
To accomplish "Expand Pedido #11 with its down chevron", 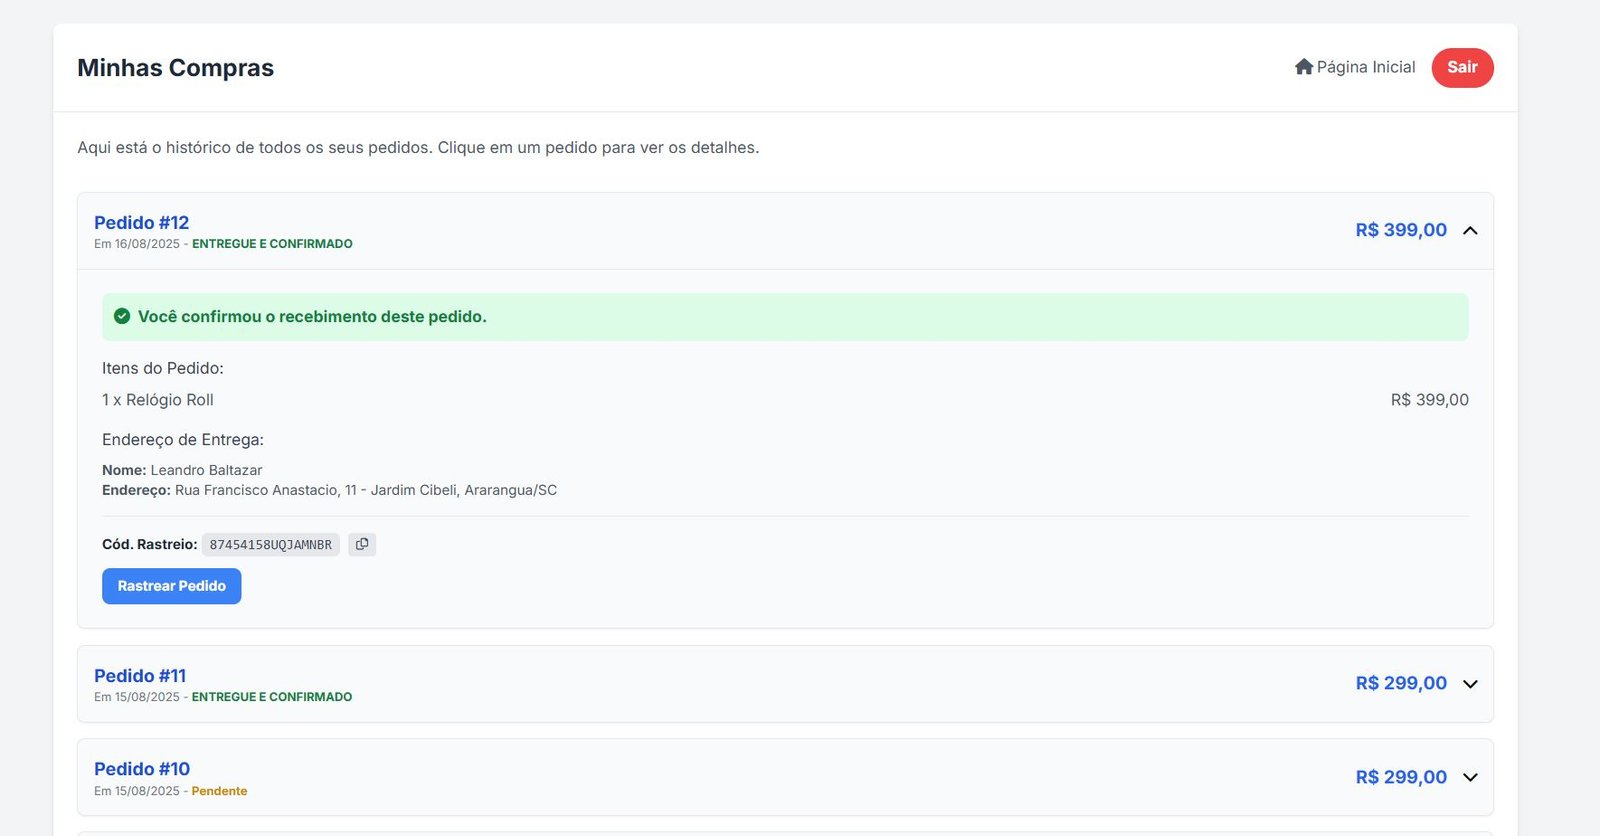I will click(1469, 684).
